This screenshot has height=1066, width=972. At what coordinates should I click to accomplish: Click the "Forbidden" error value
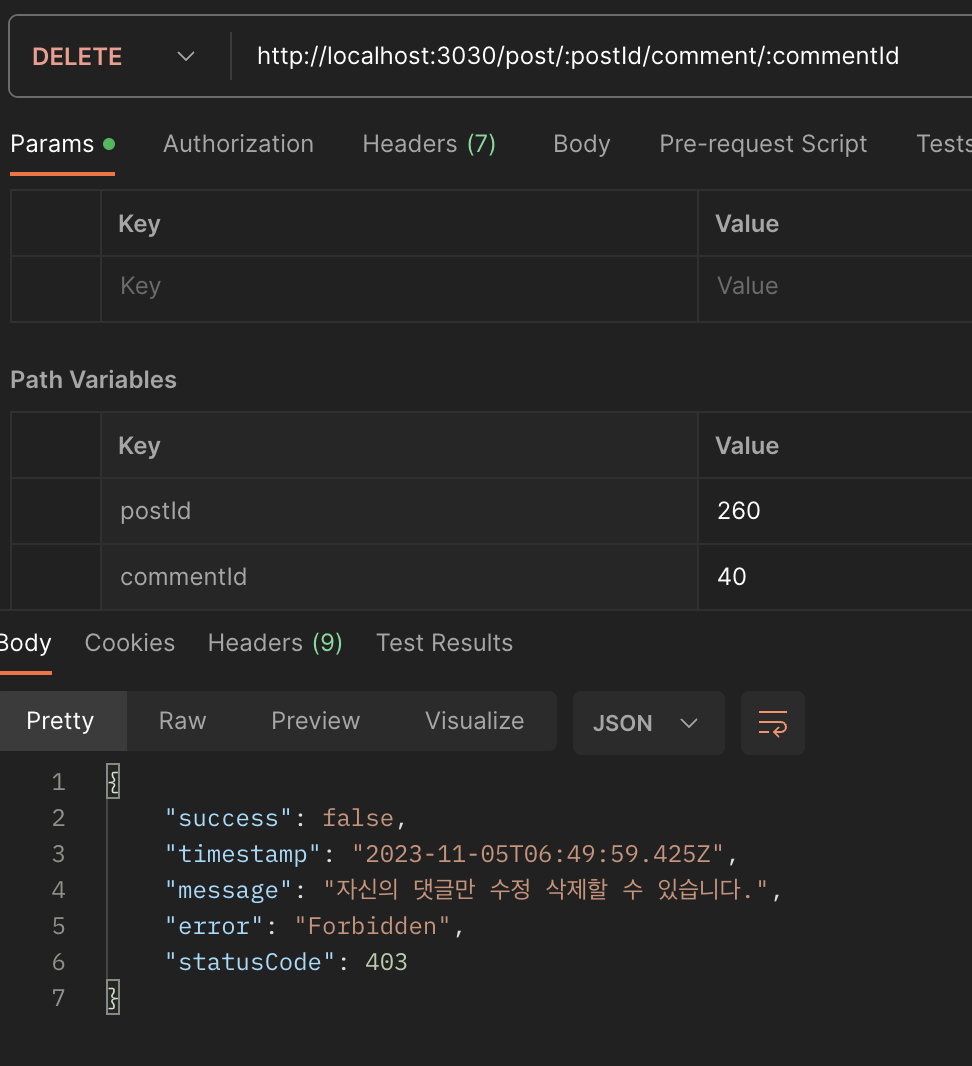click(372, 926)
